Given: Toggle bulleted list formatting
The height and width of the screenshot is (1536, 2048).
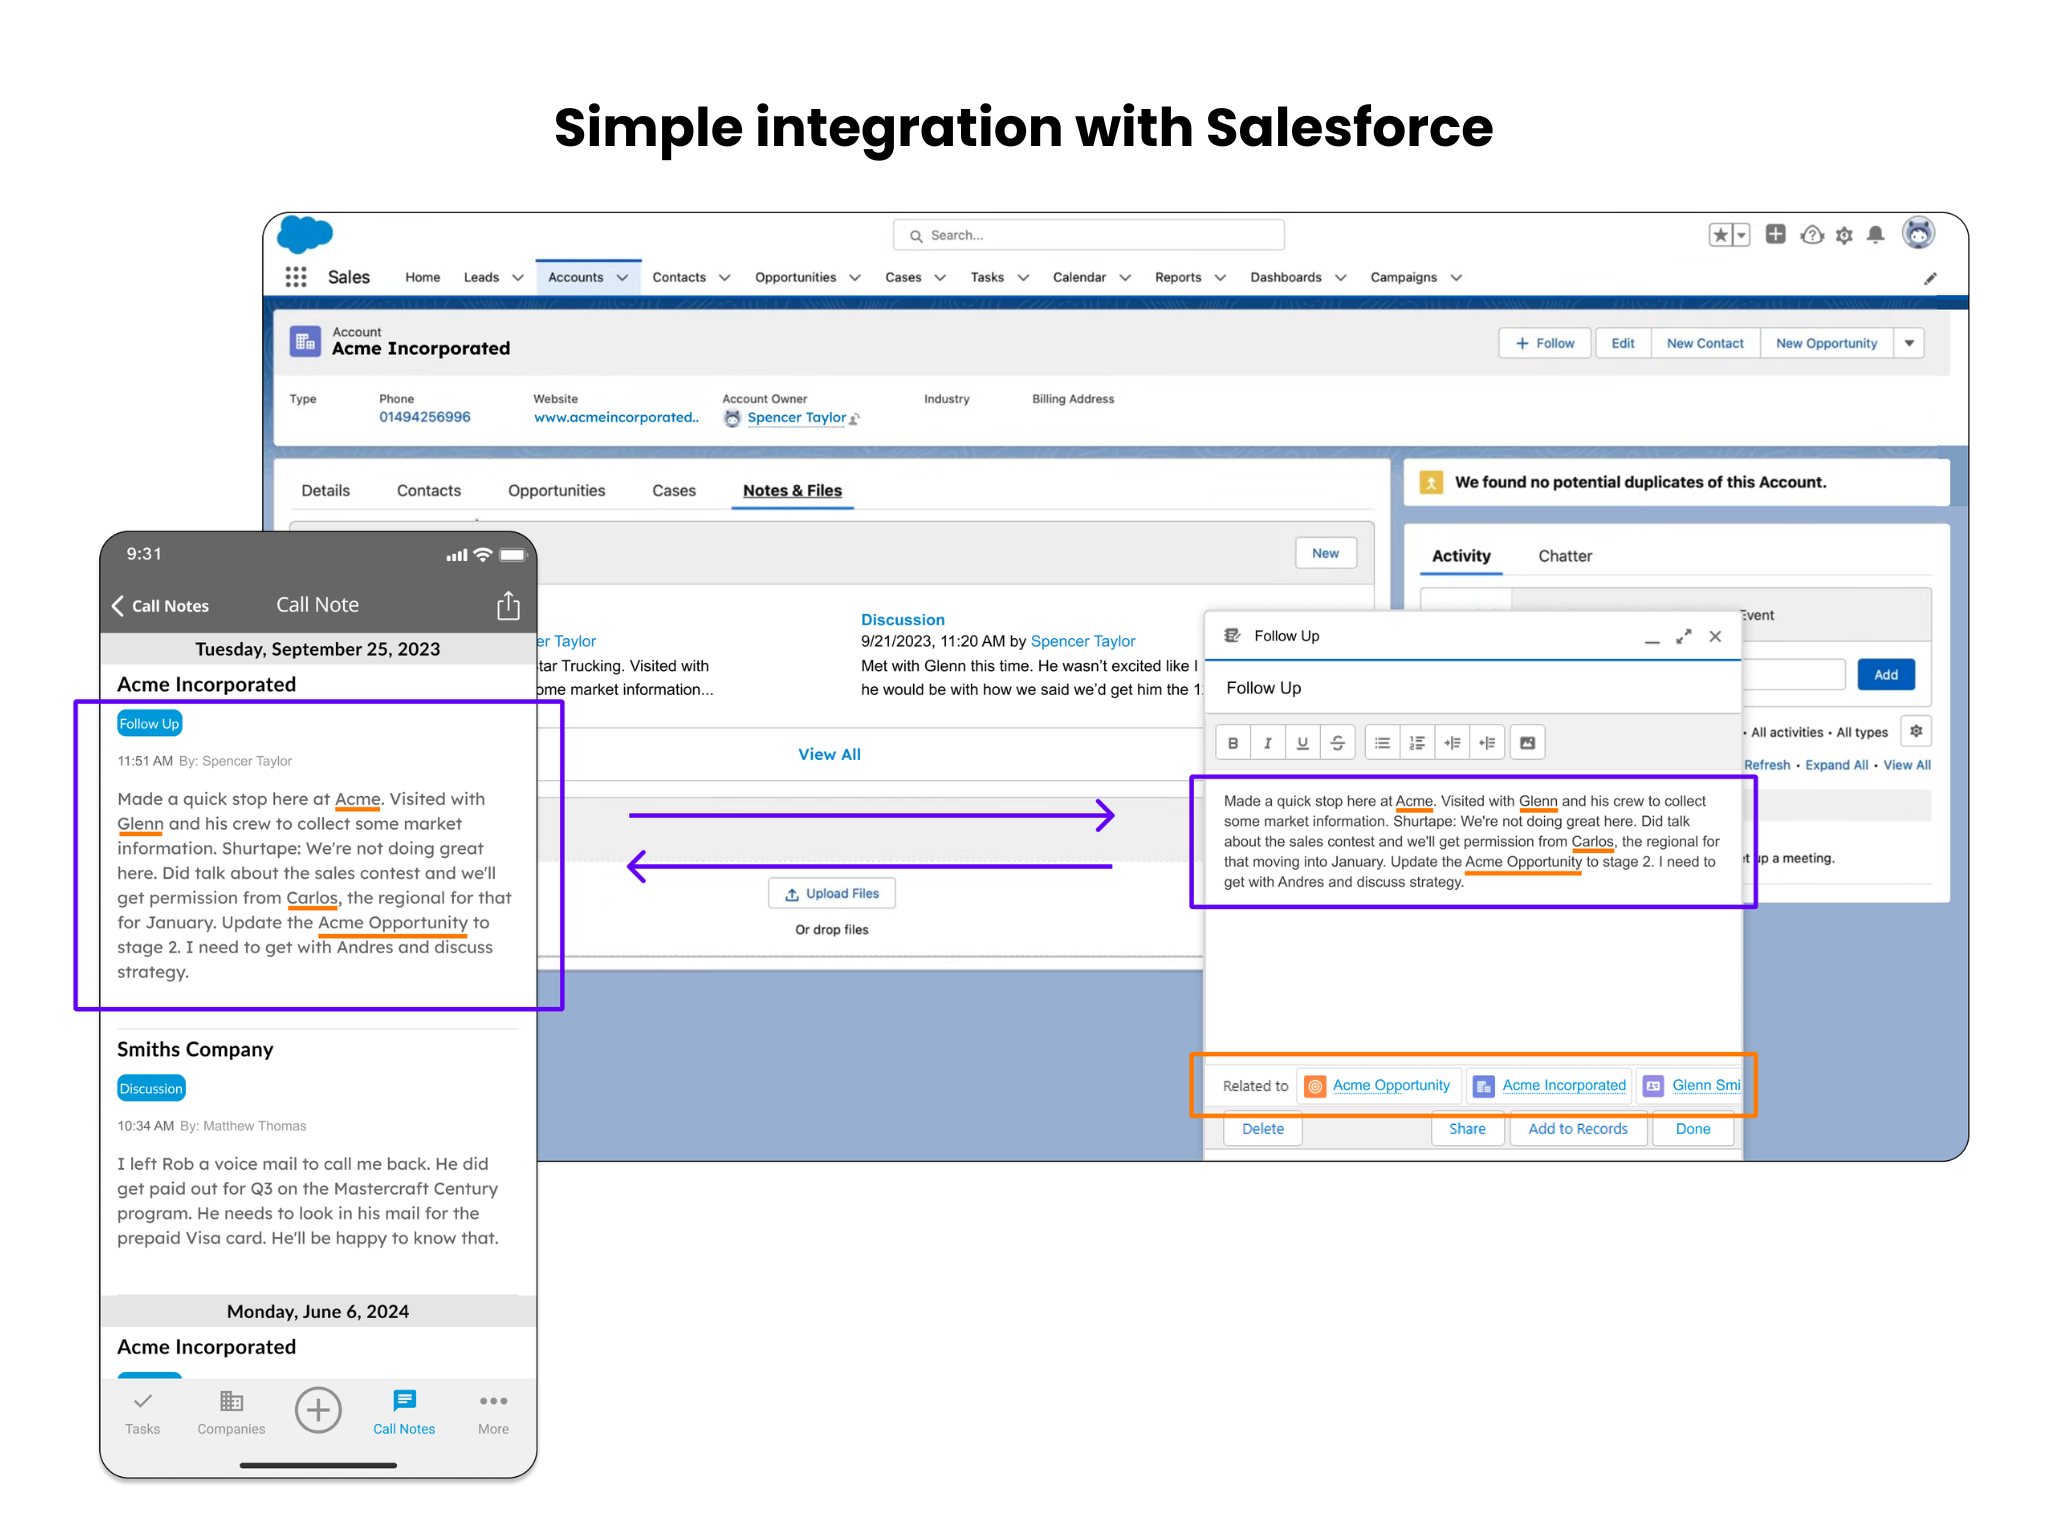Looking at the screenshot, I should [x=1382, y=743].
